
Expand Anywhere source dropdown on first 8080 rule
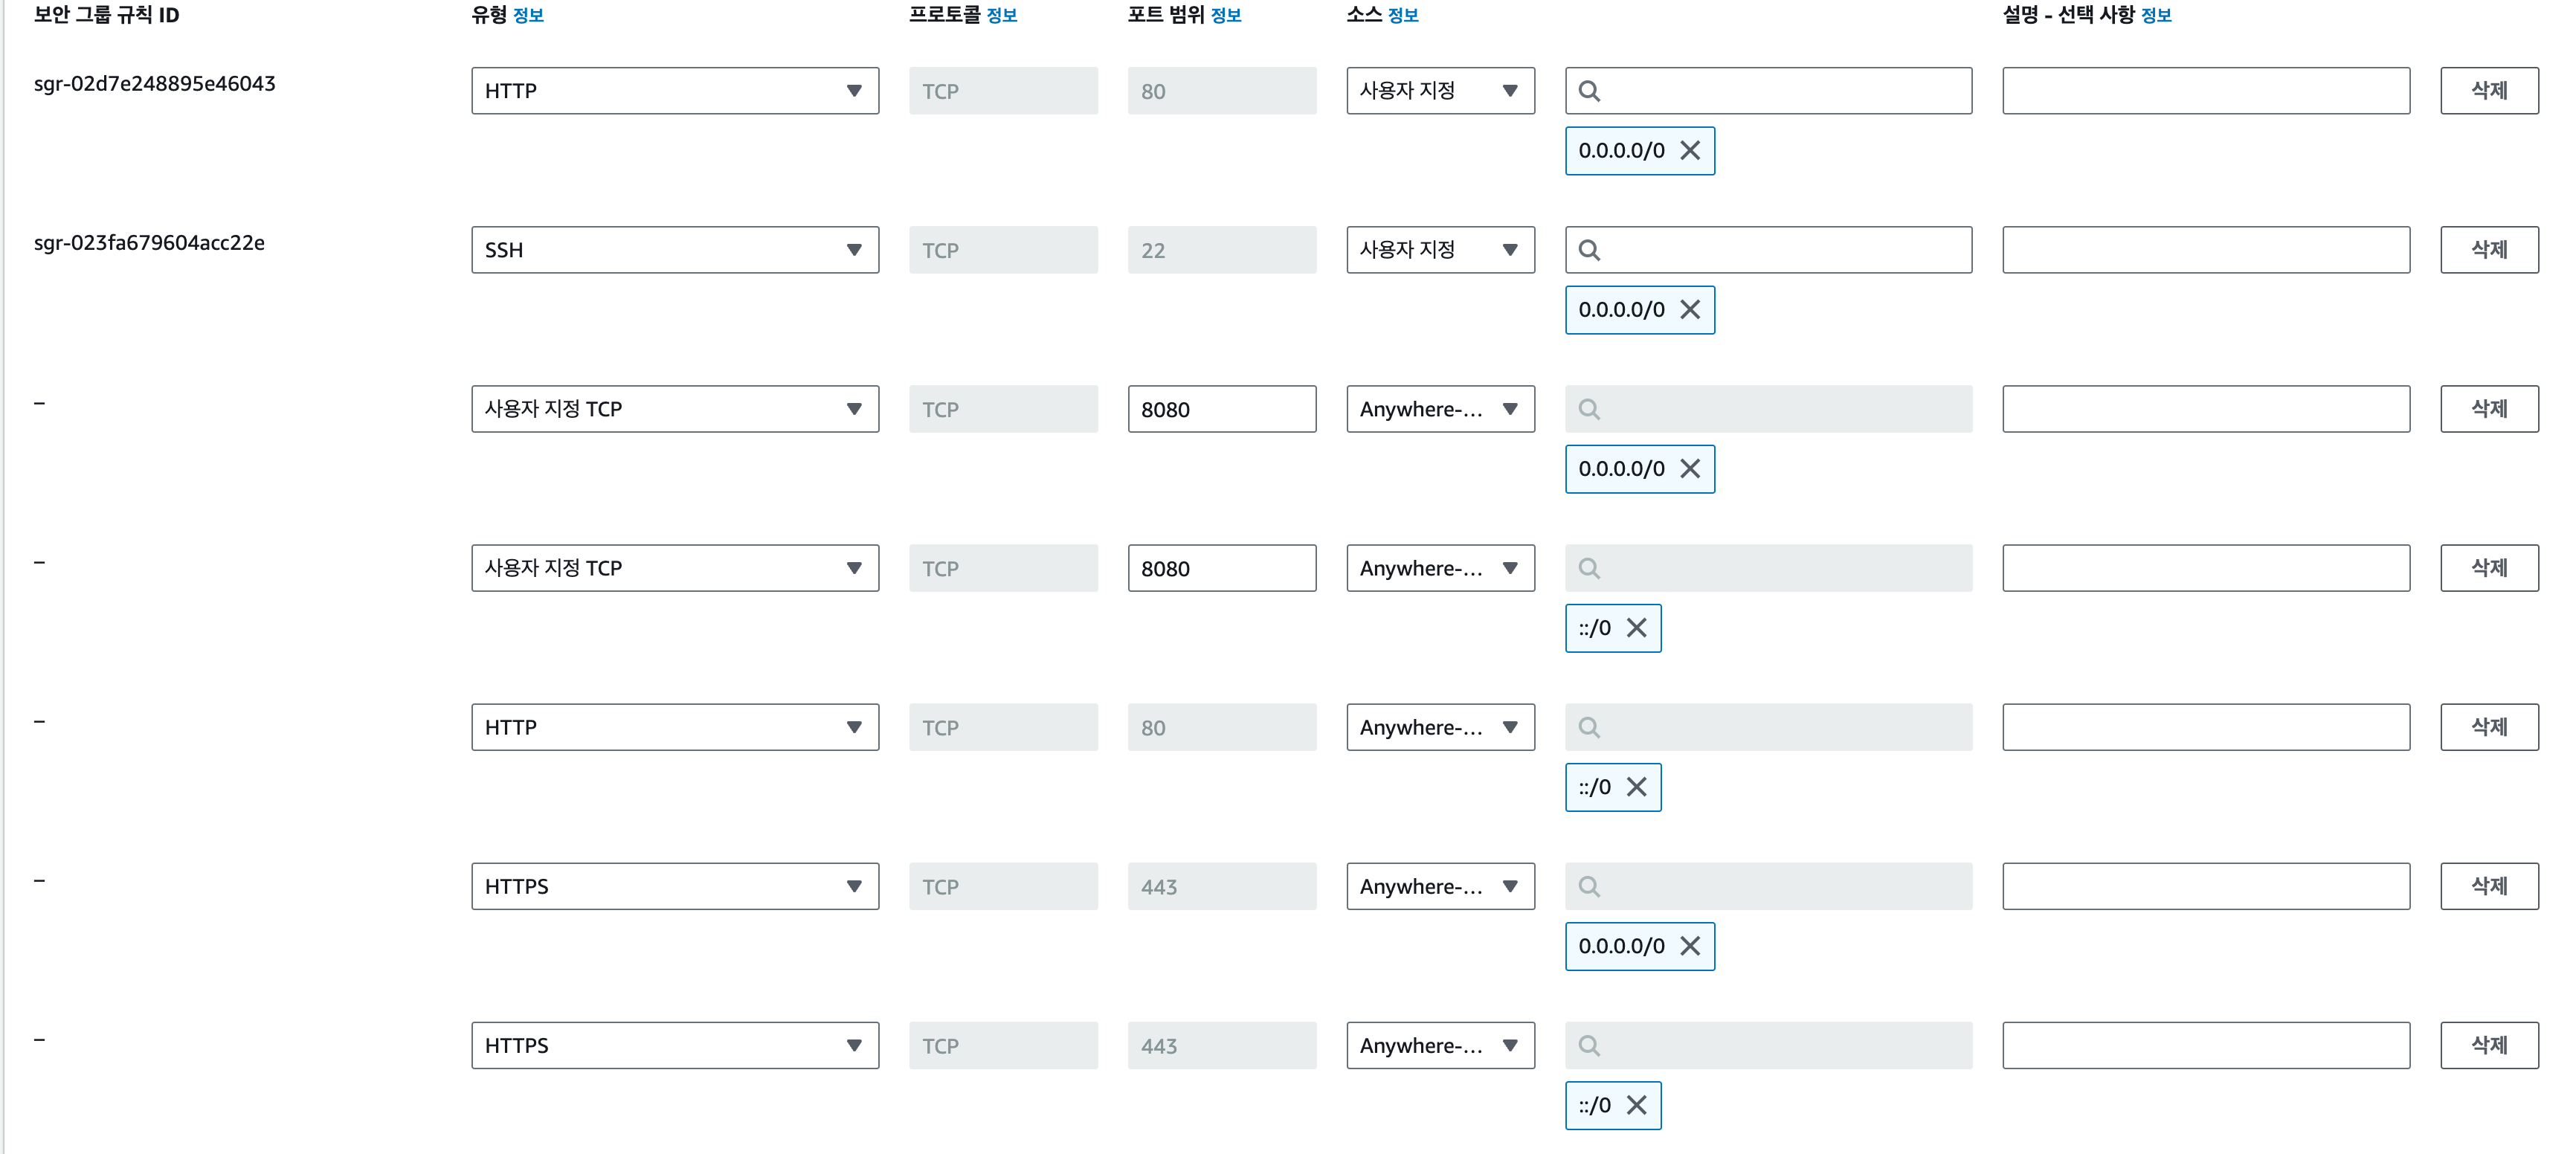(x=1440, y=409)
